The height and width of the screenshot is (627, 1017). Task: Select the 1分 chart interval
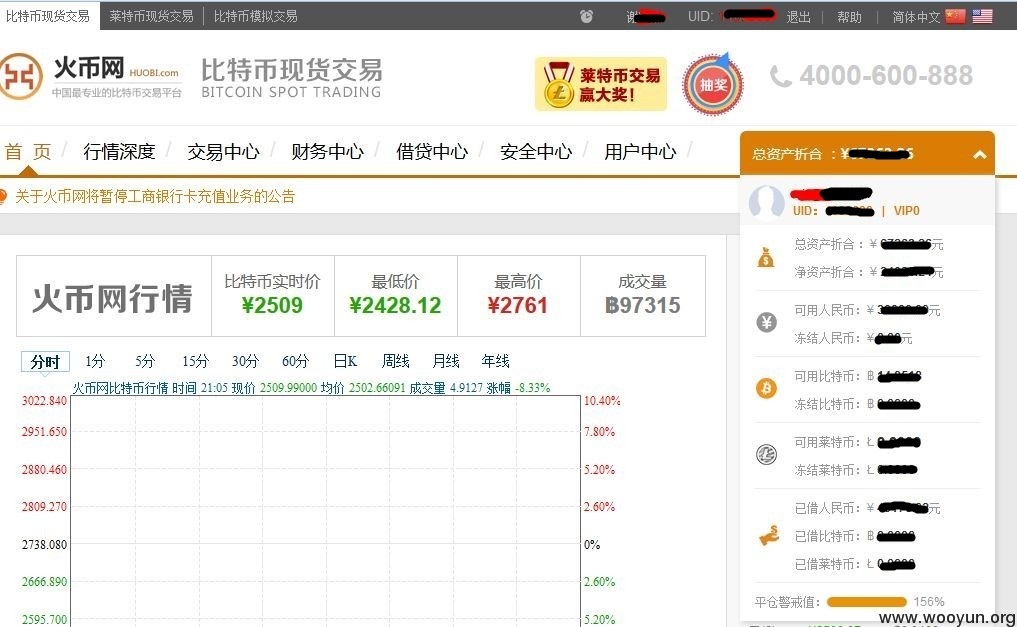95,361
